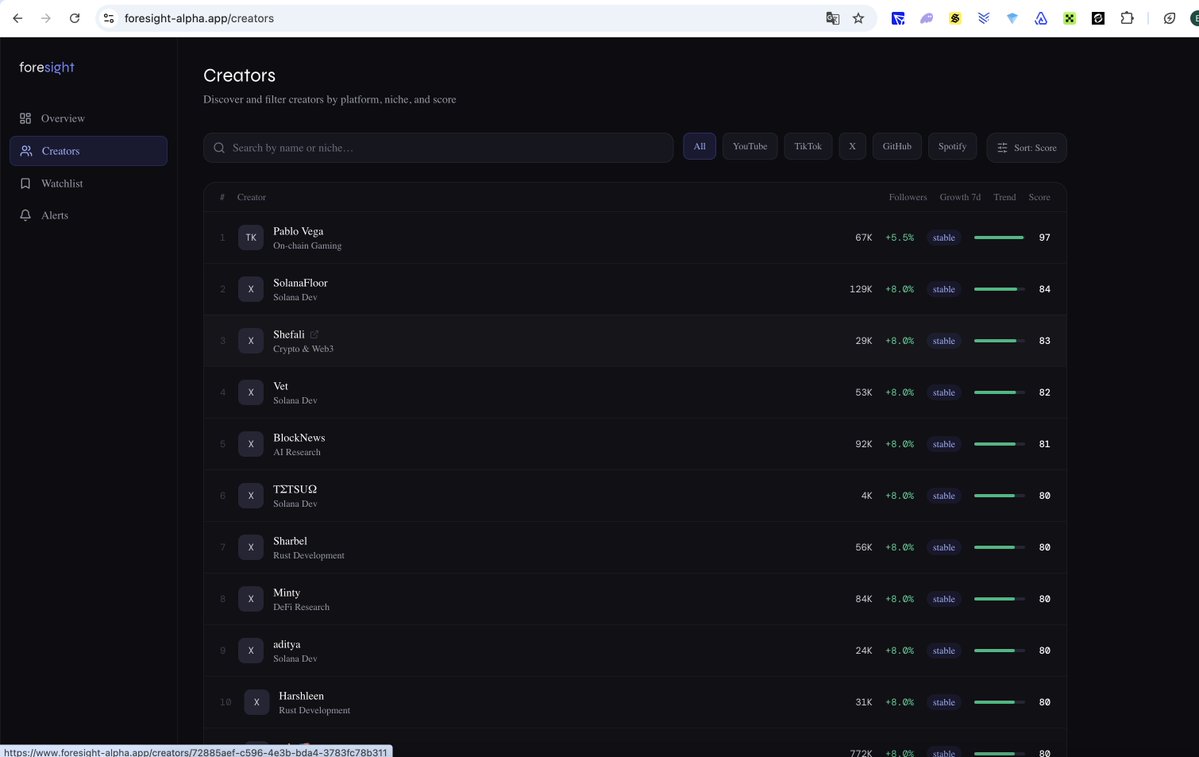Click the X platform badge for SolanaFloor

(x=251, y=289)
